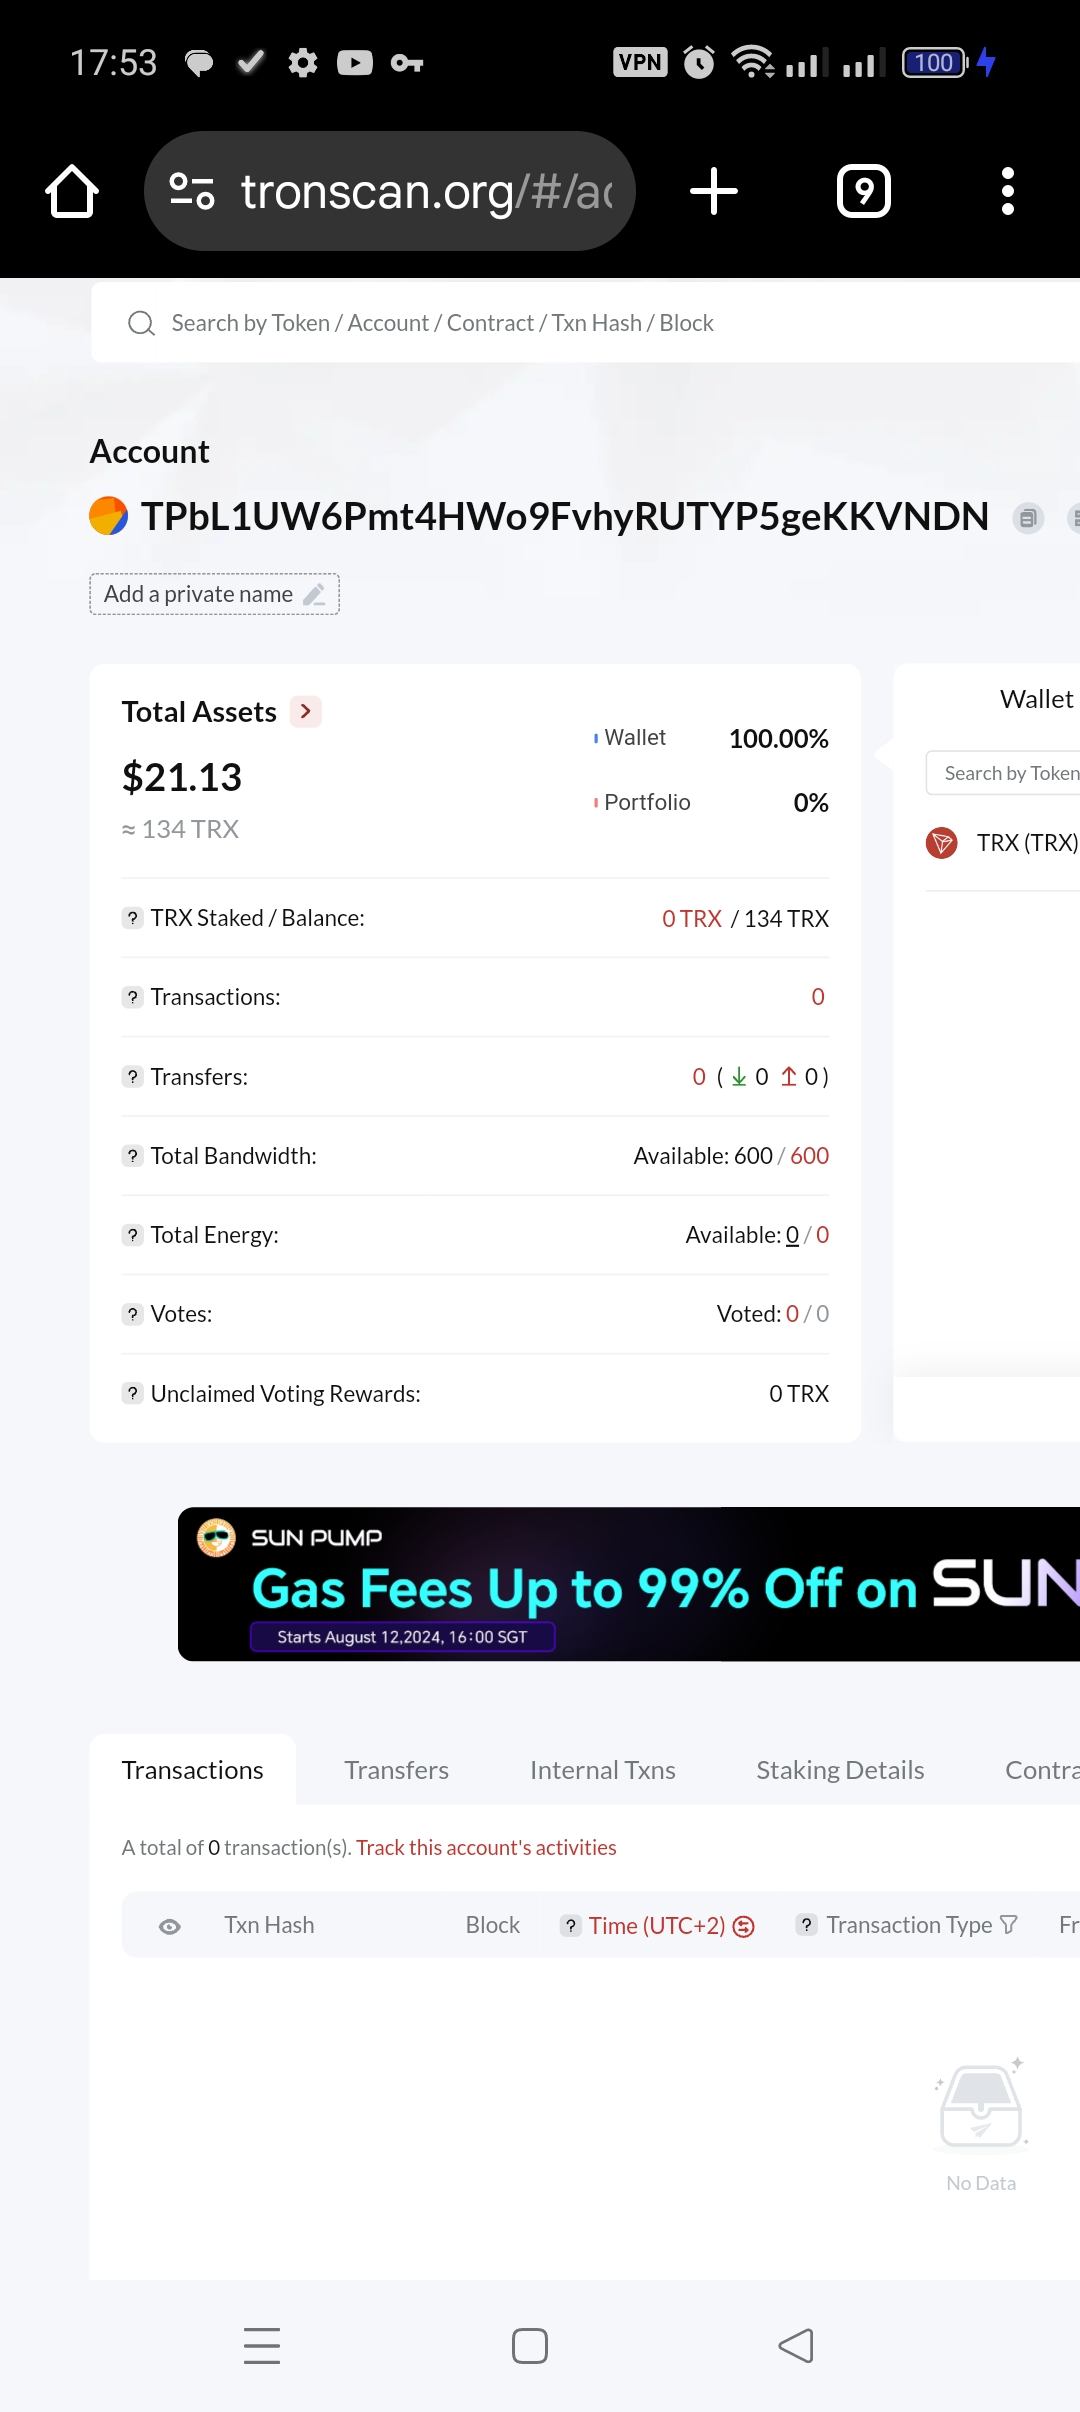Switch to the Transfers tab

[396, 1770]
